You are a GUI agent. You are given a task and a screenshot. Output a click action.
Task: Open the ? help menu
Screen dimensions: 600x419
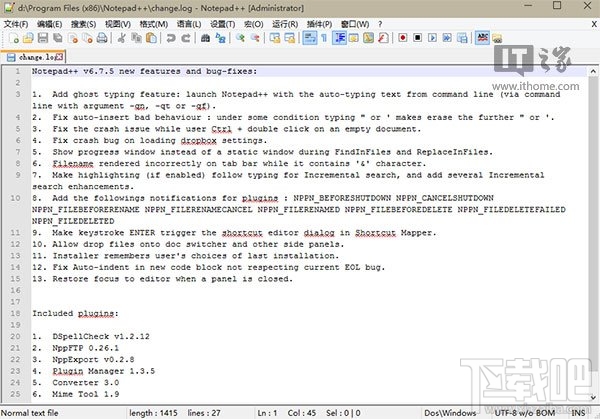[380, 24]
